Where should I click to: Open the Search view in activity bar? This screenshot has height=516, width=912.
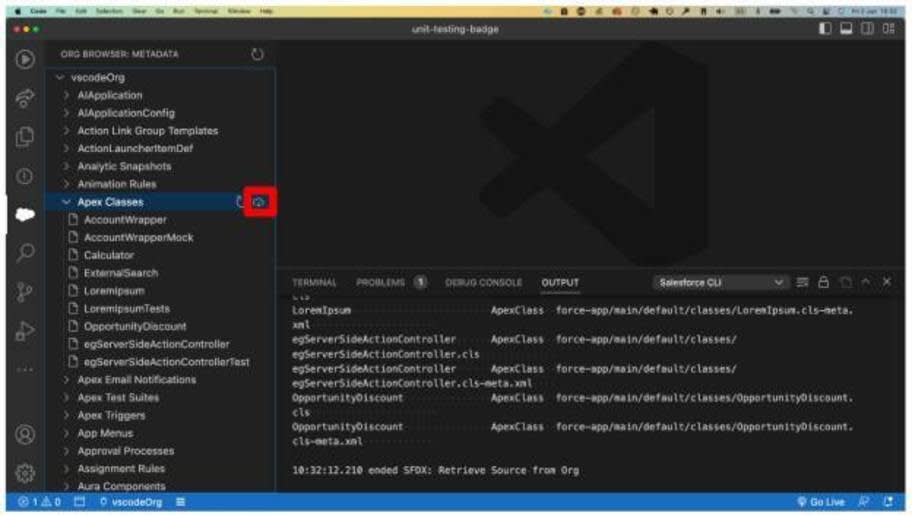point(25,253)
